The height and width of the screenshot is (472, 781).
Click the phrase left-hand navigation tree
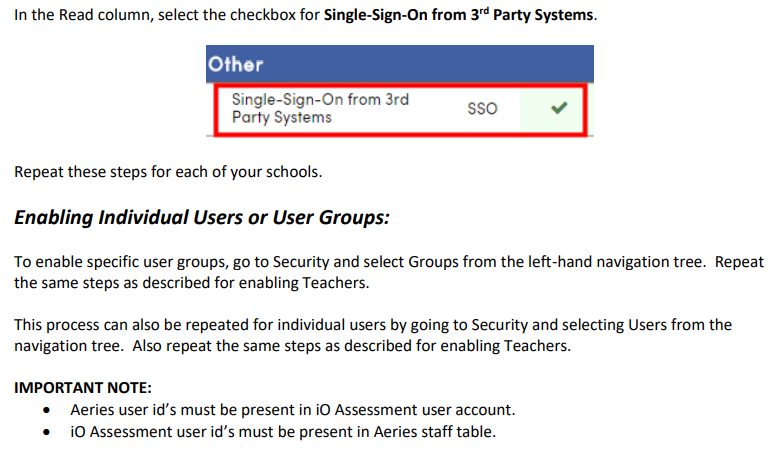(617, 262)
